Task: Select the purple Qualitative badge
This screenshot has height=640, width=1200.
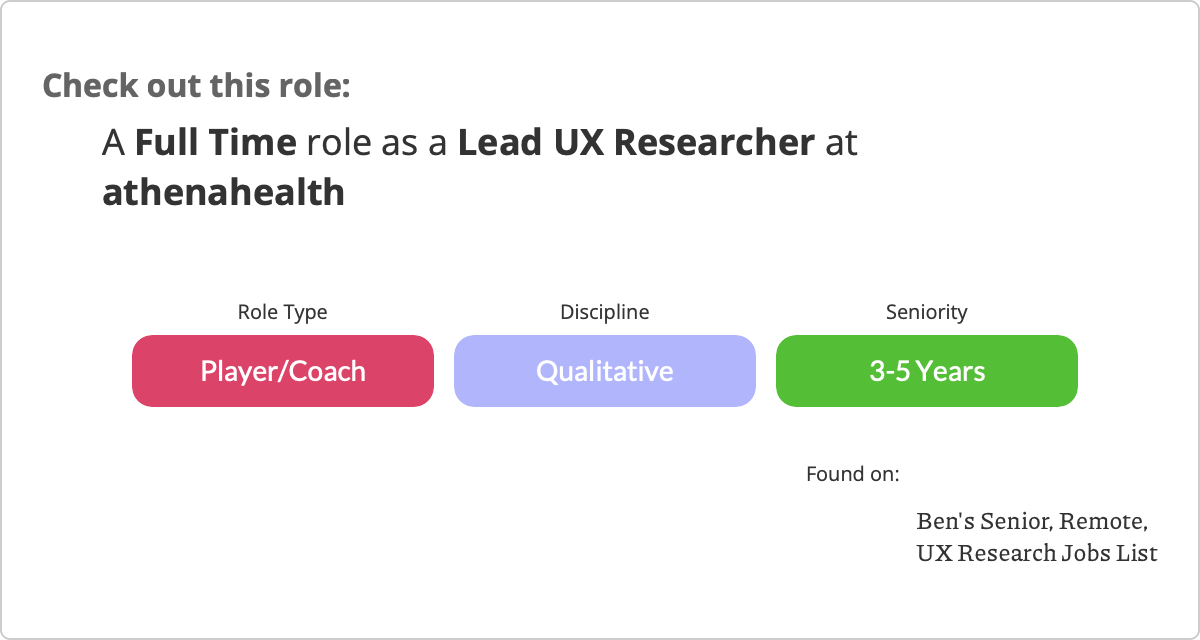Action: (605, 371)
